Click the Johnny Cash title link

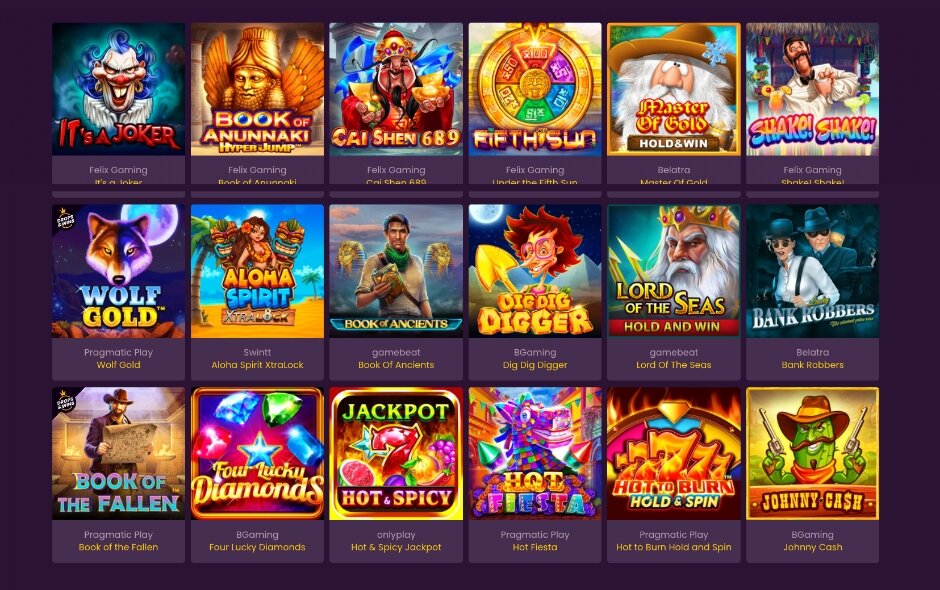tap(812, 547)
